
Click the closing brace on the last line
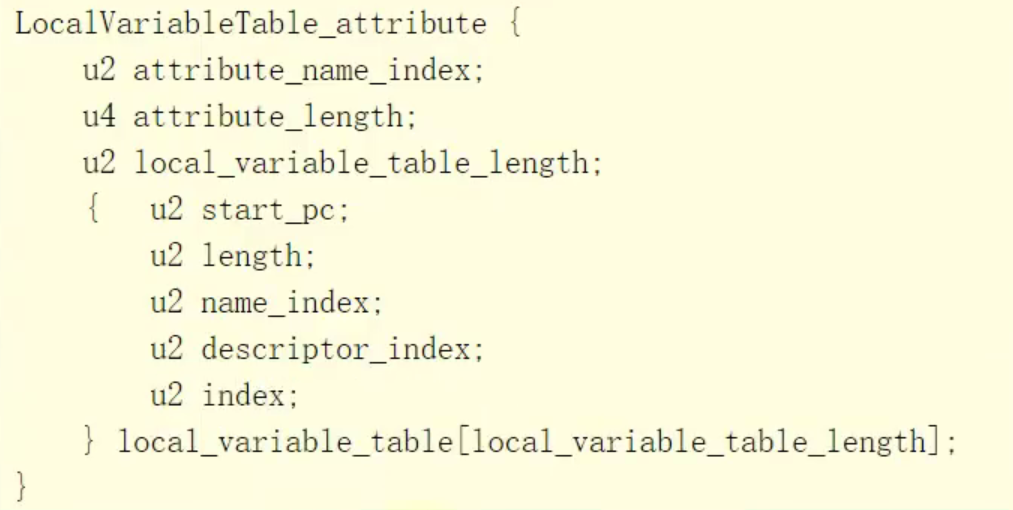pos(22,487)
